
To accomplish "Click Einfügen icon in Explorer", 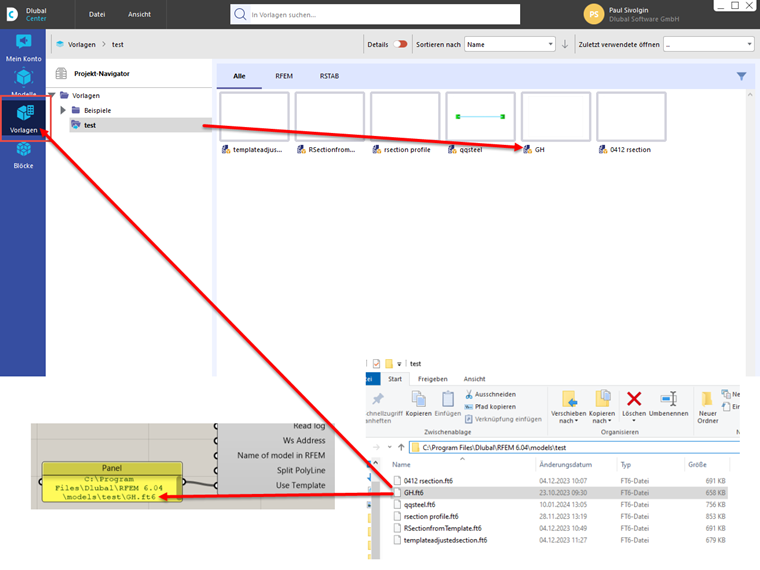I will [447, 403].
